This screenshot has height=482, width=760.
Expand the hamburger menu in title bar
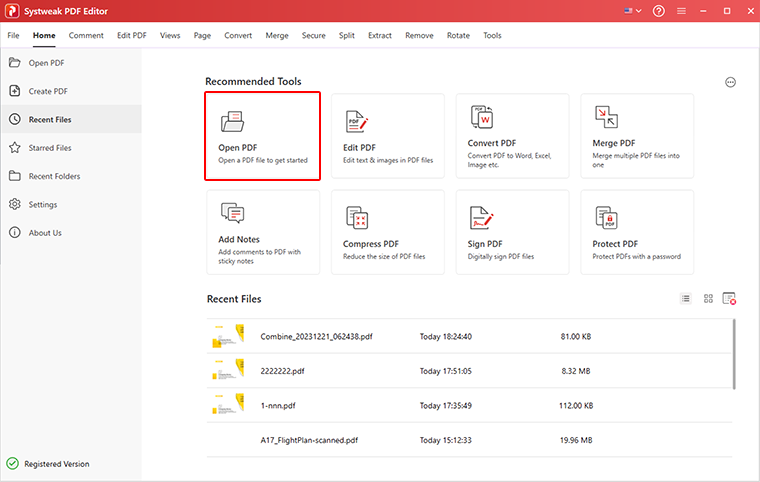pyautogui.click(x=683, y=11)
